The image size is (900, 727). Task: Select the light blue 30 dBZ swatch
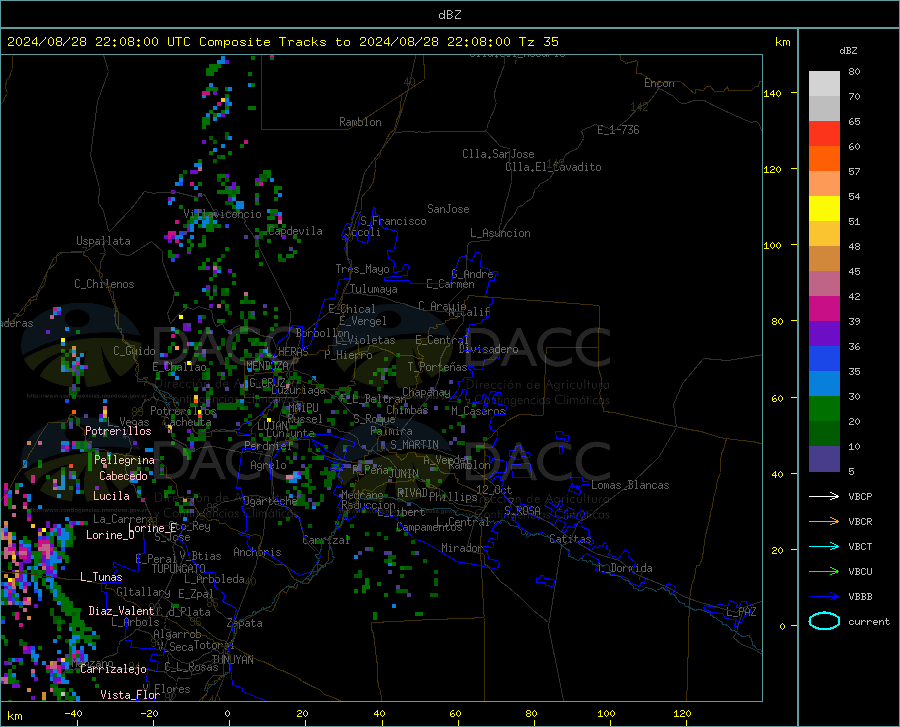[824, 384]
